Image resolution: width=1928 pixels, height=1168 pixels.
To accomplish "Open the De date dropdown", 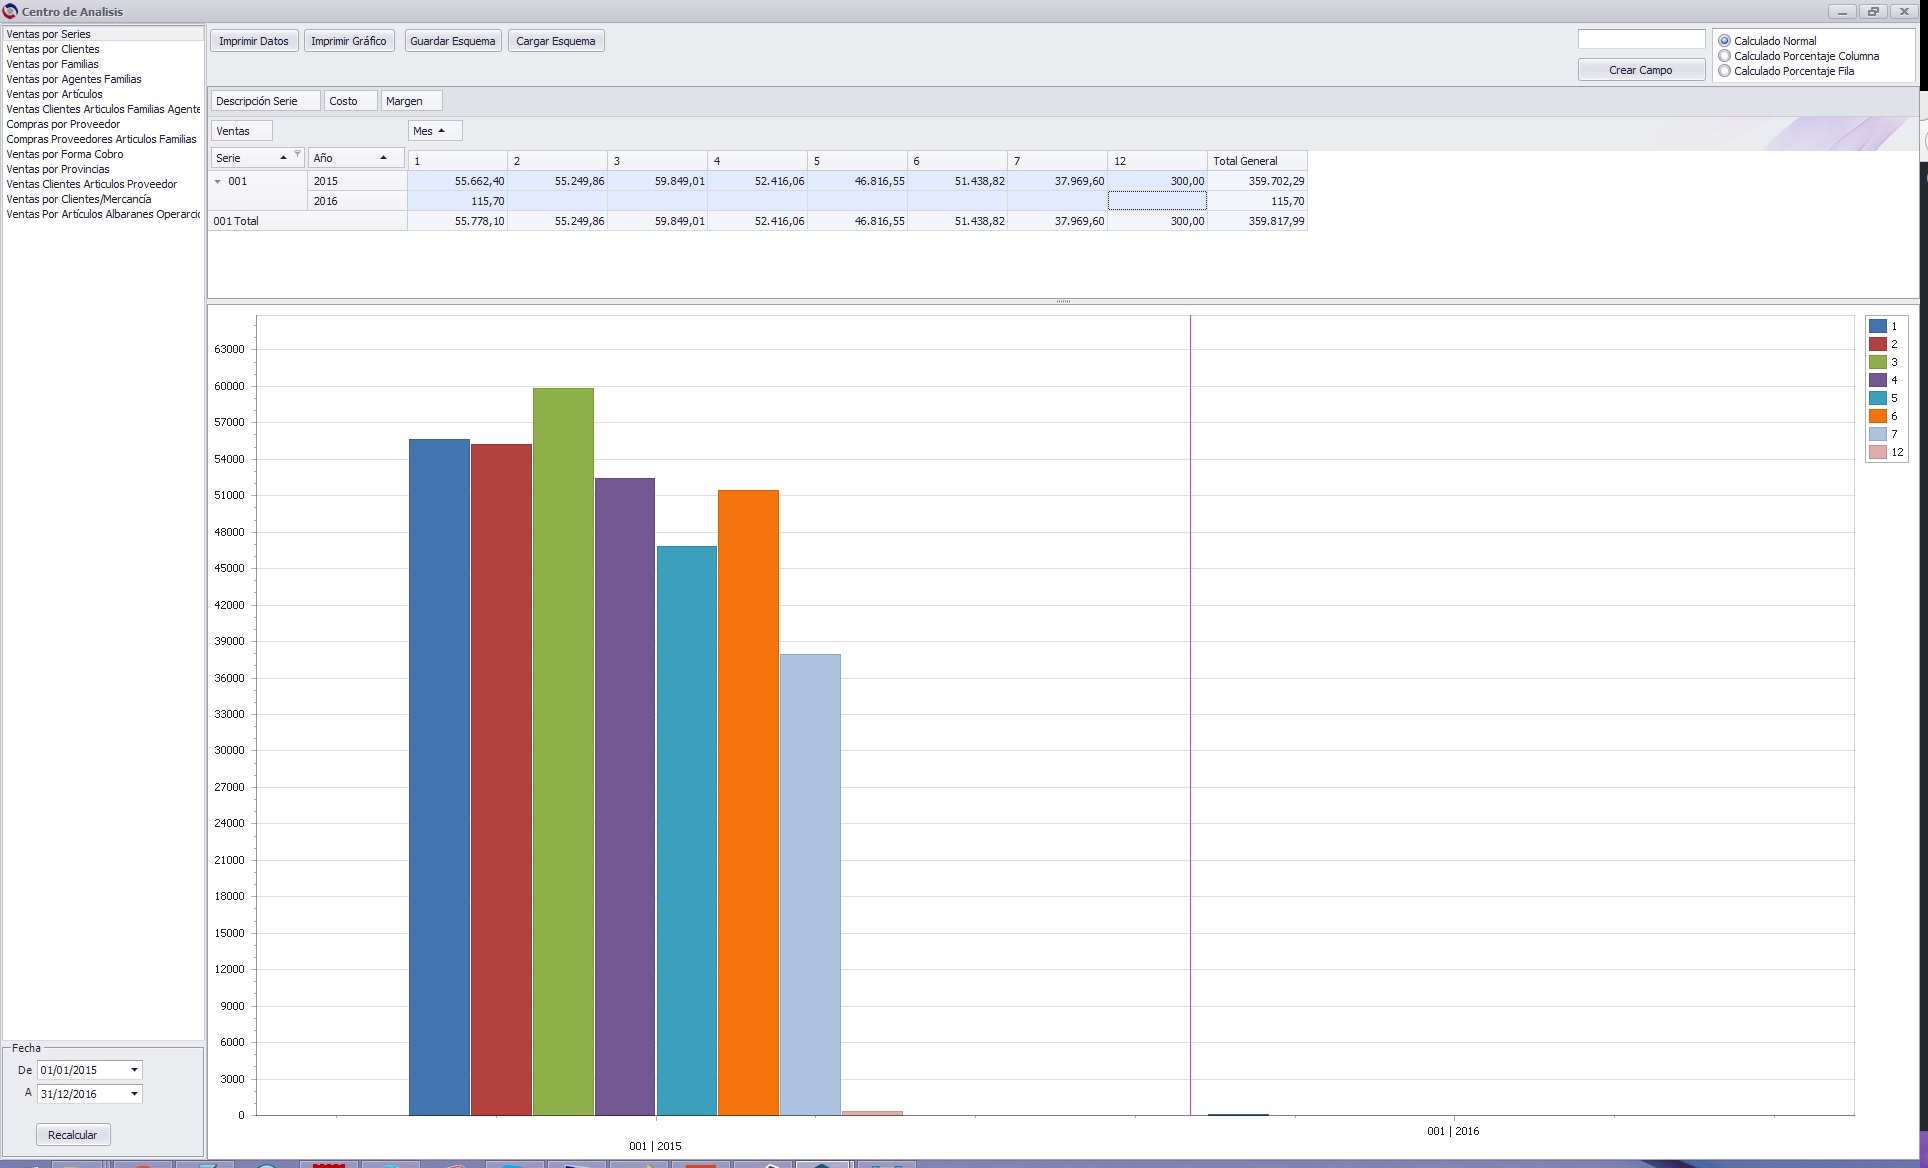I will 134,1070.
